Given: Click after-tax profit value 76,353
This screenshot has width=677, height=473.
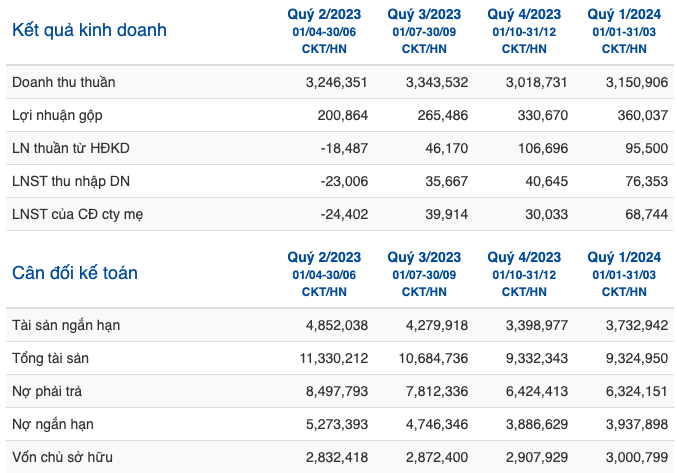Looking at the screenshot, I should [x=647, y=182].
